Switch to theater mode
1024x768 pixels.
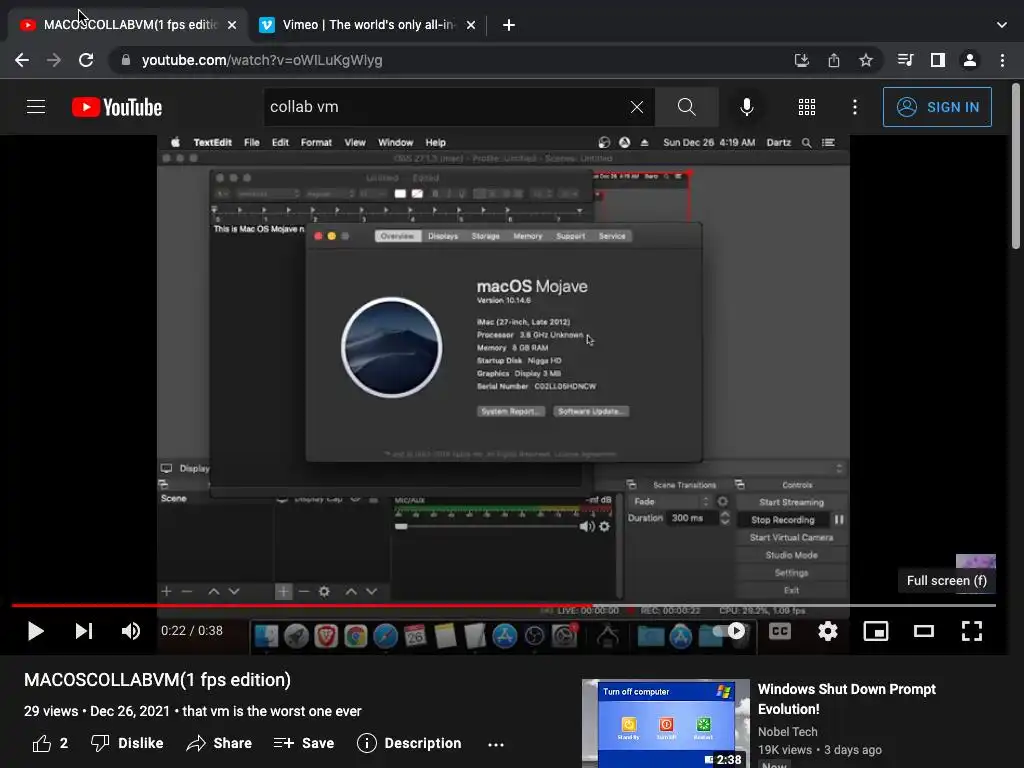923,631
